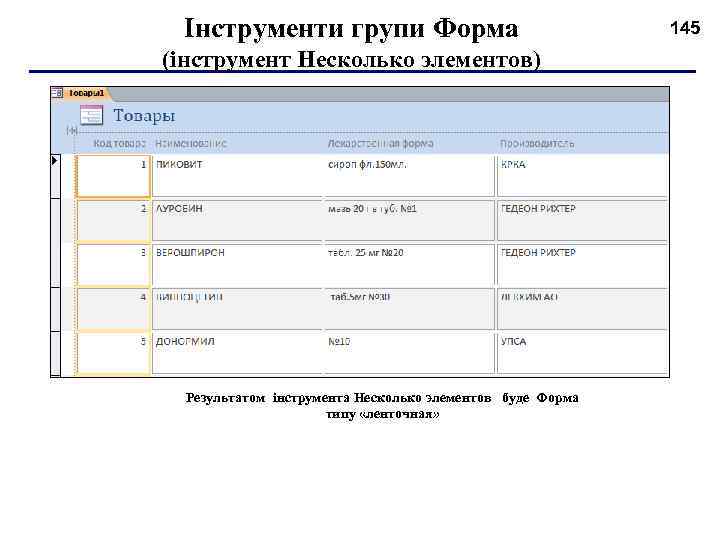Click the ЛУРСЕИН name field
The width and height of the screenshot is (720, 540).
point(238,220)
